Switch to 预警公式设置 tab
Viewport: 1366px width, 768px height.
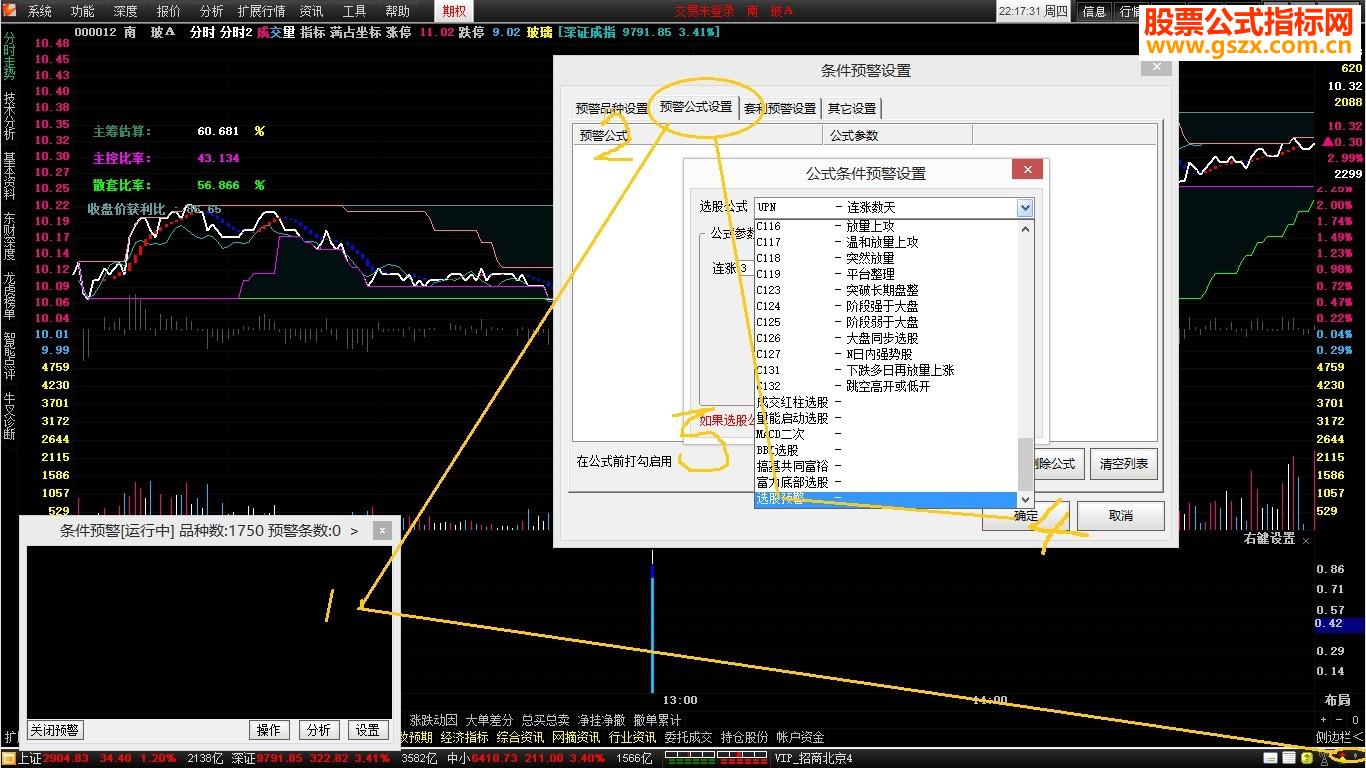pos(696,107)
